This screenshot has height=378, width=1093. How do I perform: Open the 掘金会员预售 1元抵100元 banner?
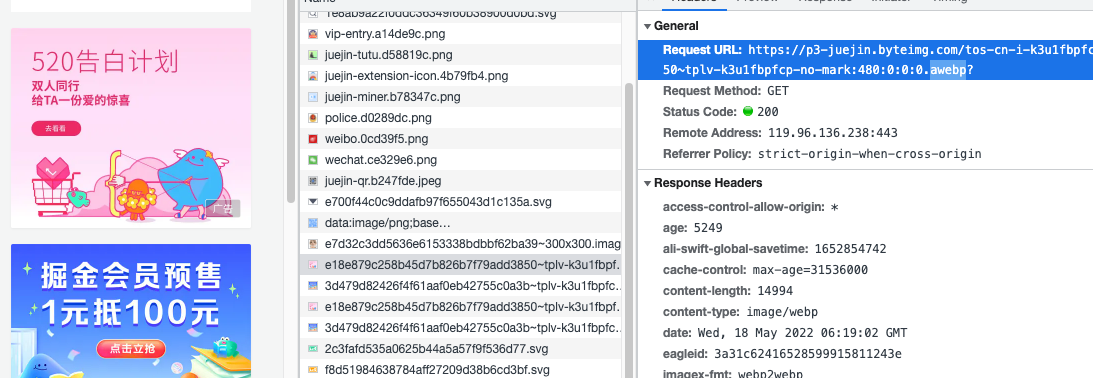[131, 311]
